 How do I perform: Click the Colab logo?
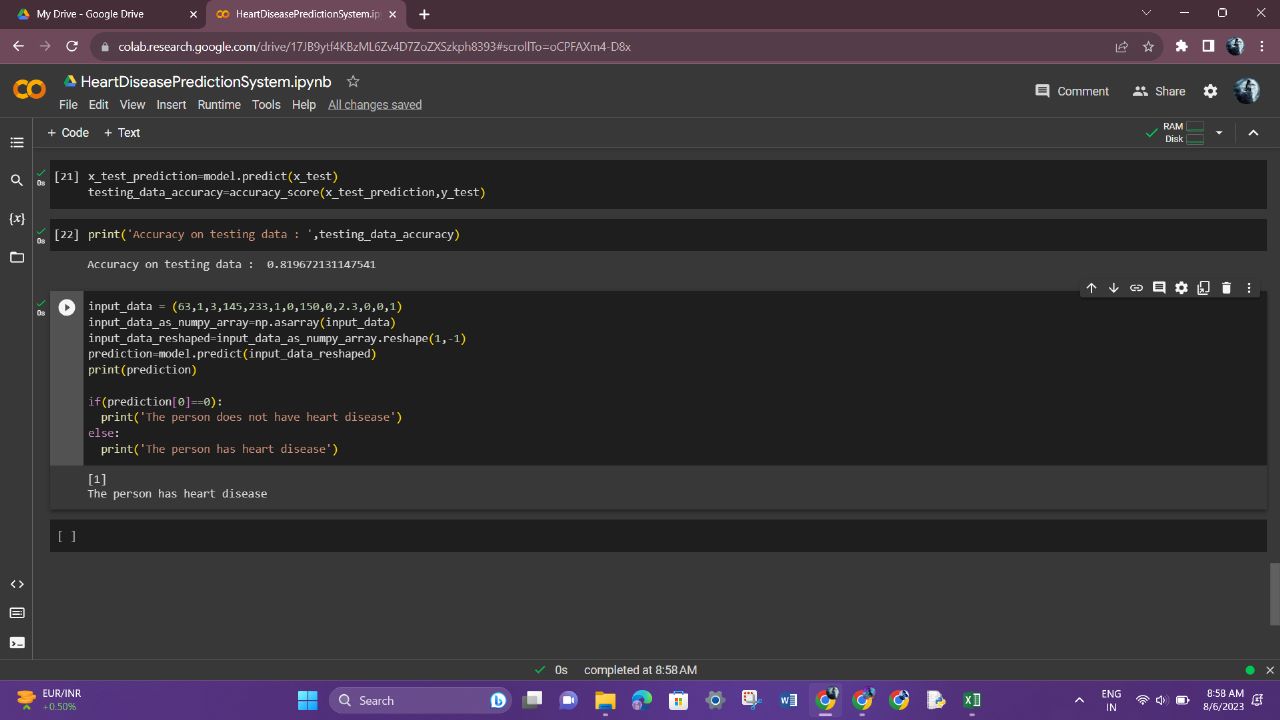[29, 90]
